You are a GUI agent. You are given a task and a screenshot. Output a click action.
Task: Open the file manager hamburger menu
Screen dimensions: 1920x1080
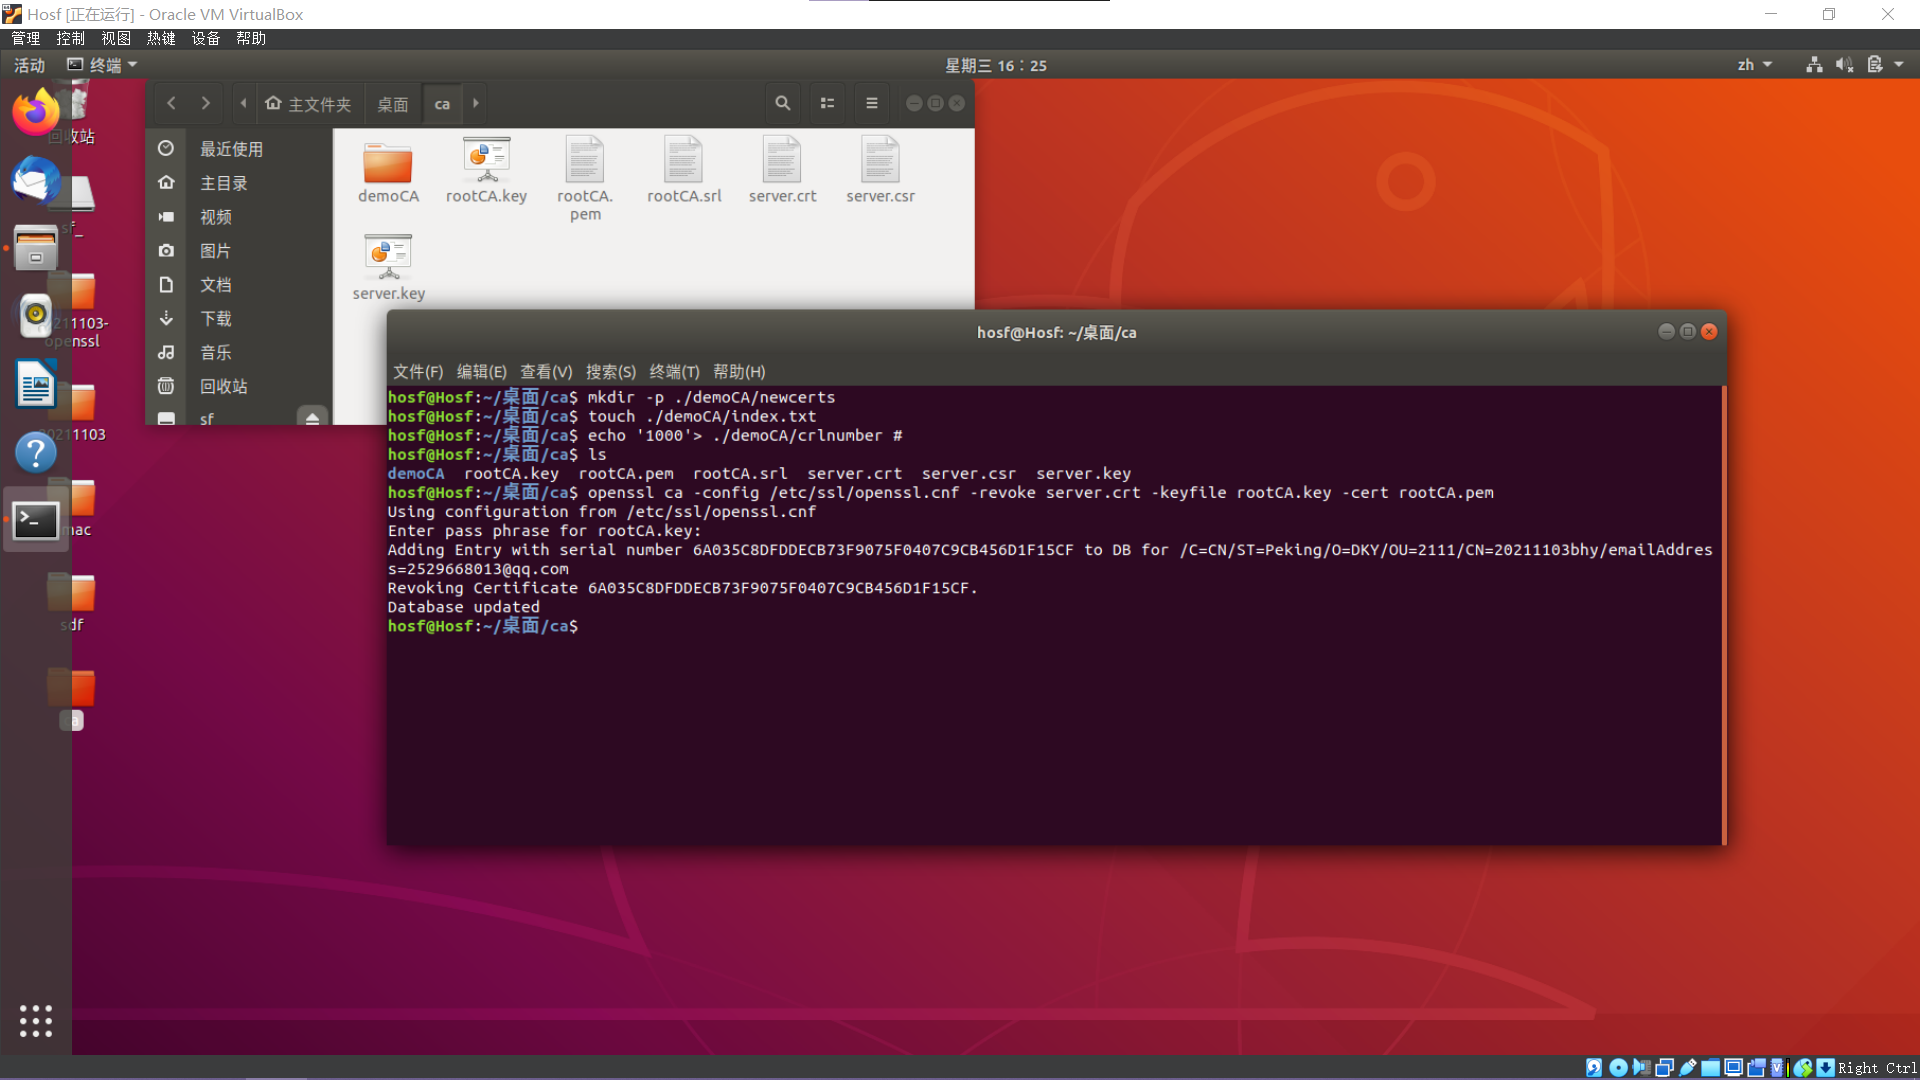[x=871, y=103]
